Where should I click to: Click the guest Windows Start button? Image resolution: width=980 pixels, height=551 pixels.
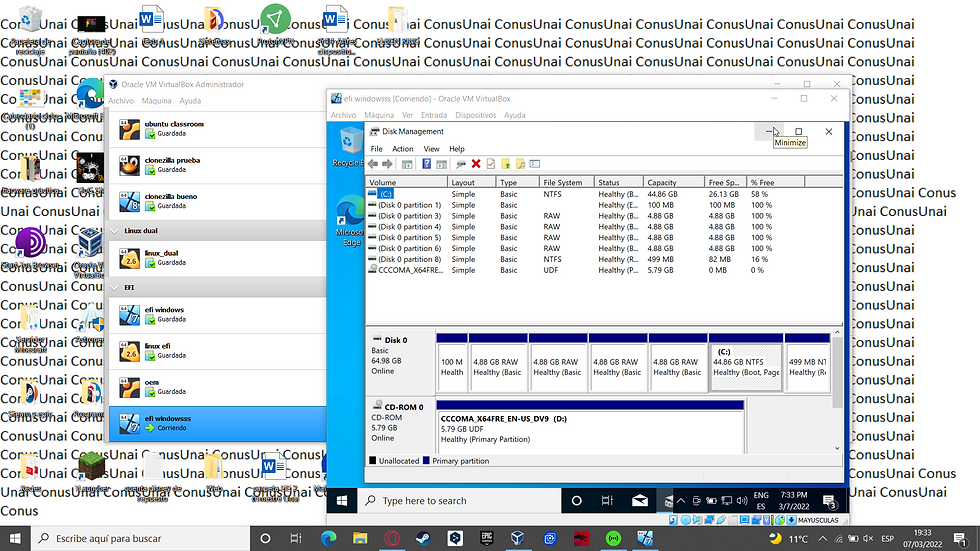(342, 500)
